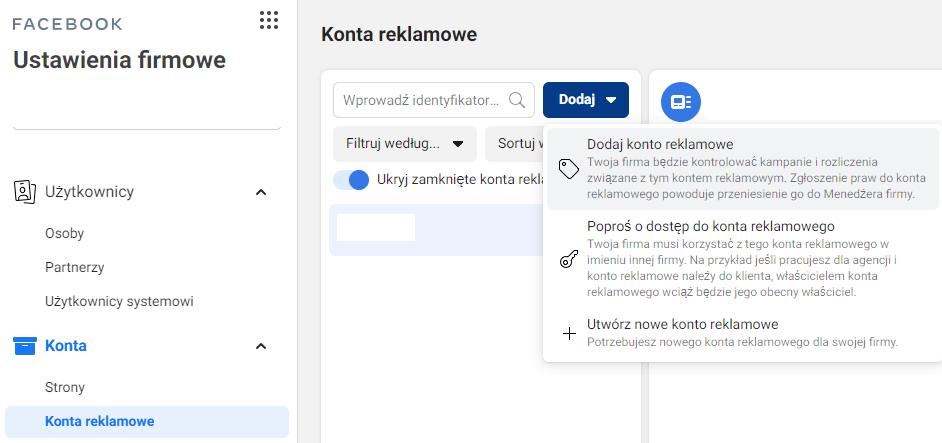Collapse the Konta section chevron

point(261,346)
